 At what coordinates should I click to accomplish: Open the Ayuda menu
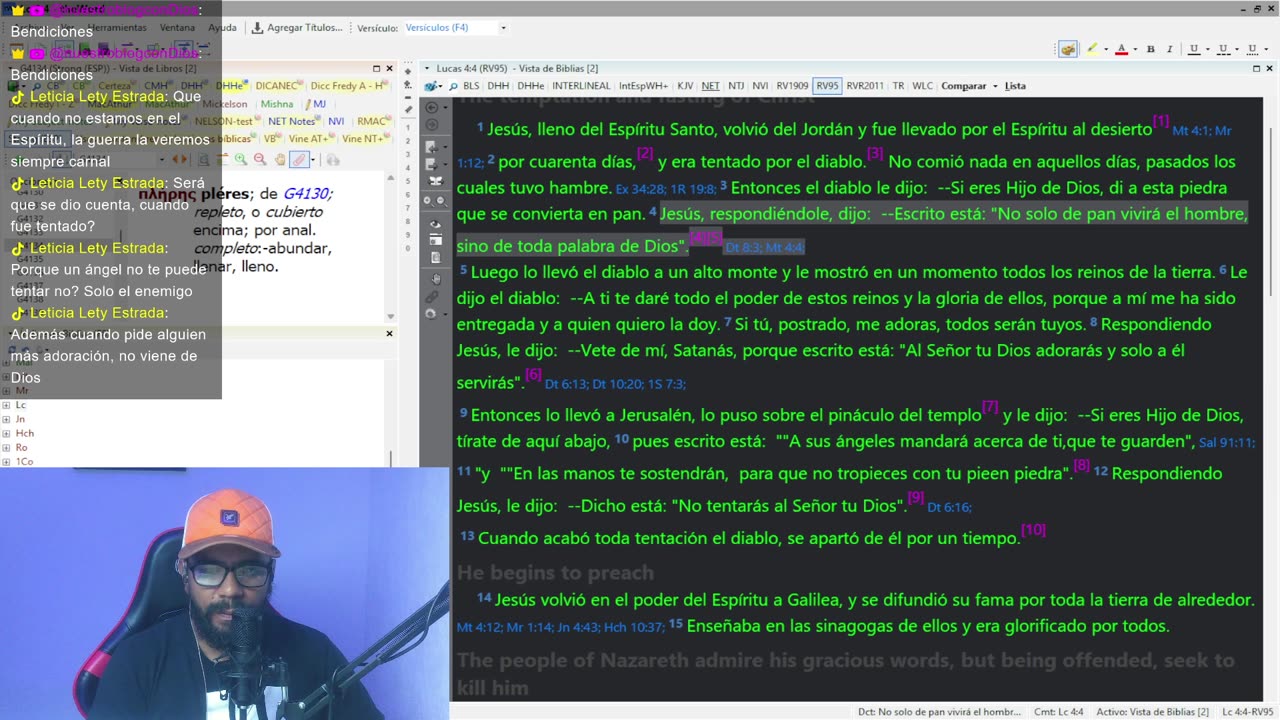pos(222,28)
